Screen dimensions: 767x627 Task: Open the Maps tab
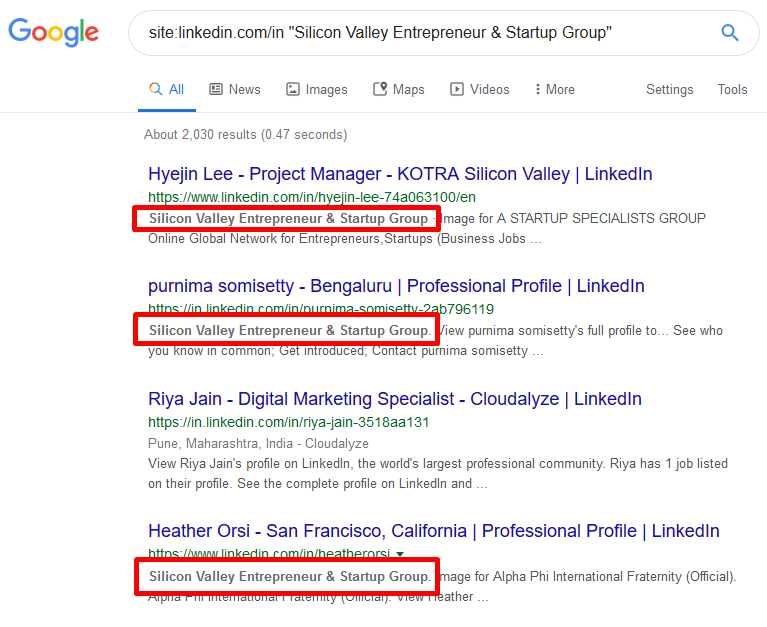point(399,90)
